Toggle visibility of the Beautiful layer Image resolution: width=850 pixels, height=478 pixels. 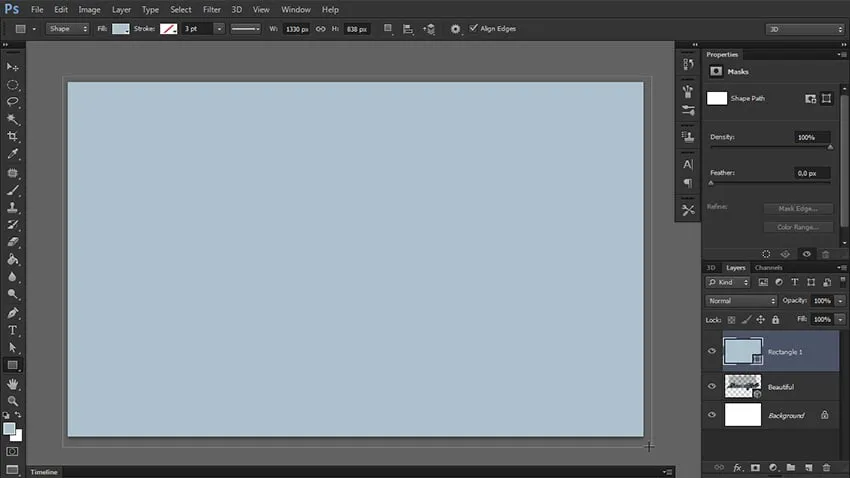712,386
